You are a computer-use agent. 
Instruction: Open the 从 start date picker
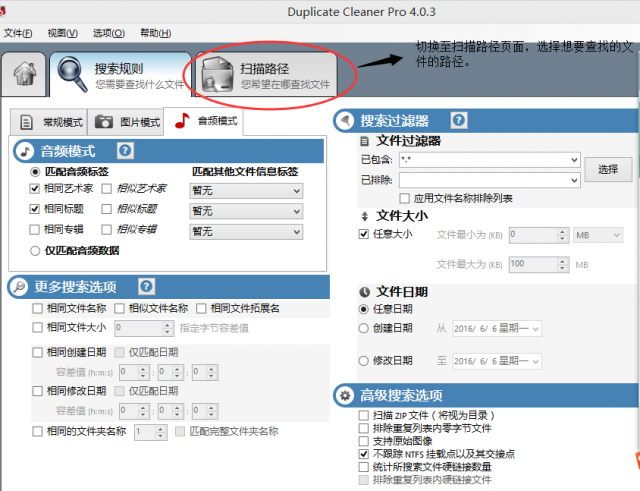(497, 329)
